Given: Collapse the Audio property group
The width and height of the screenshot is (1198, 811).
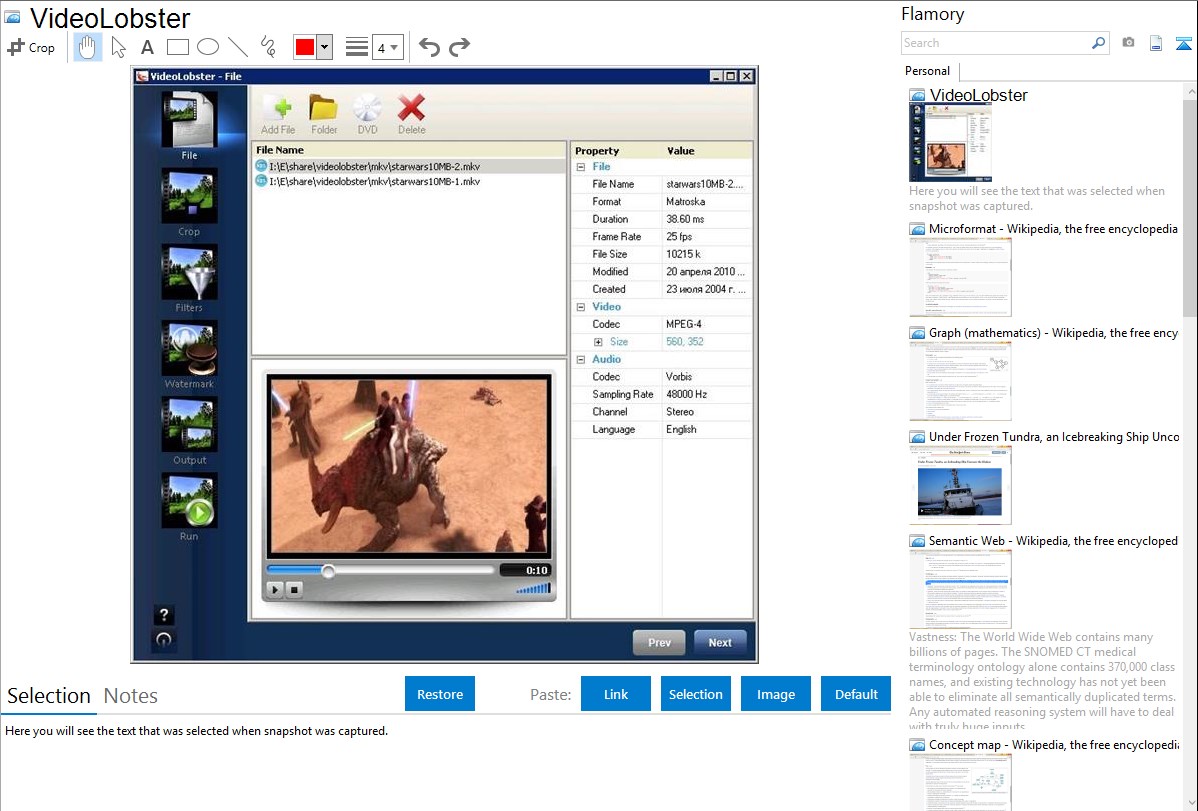Looking at the screenshot, I should 581,359.
